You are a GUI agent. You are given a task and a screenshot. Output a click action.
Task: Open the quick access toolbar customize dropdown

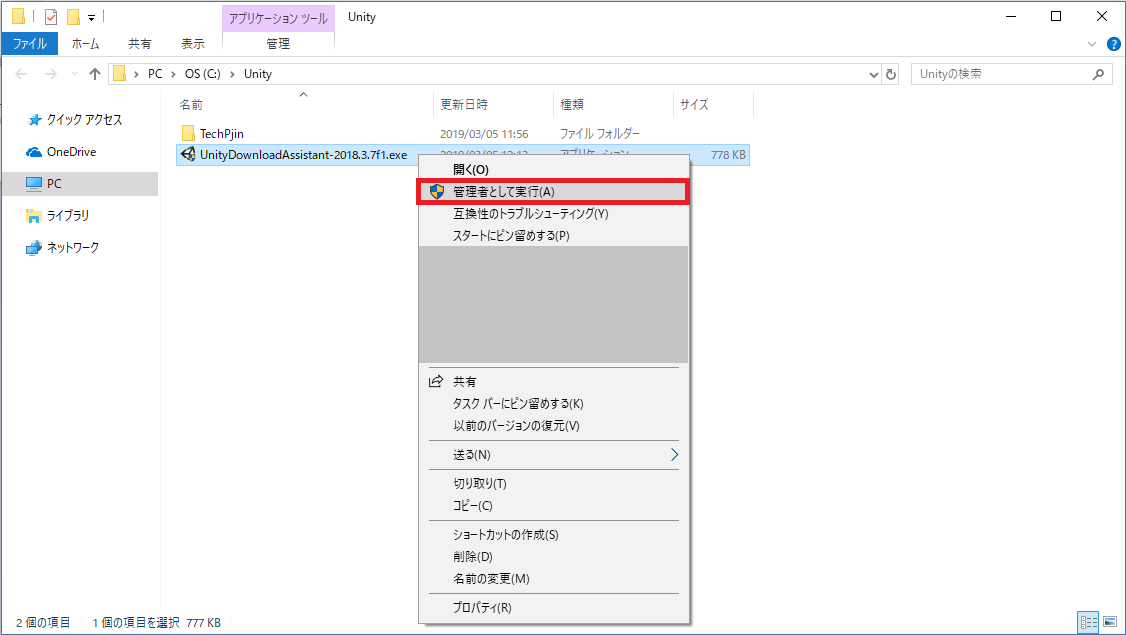click(91, 17)
